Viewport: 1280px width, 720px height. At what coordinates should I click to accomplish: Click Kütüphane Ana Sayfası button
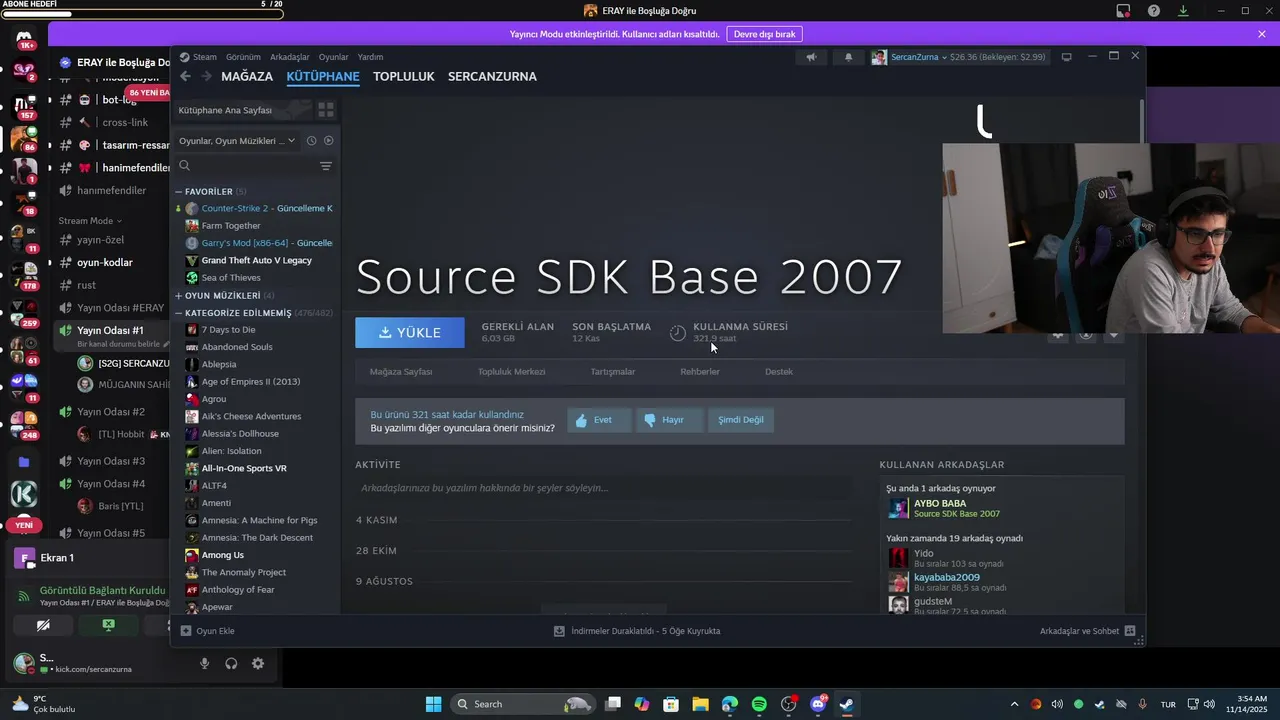[x=243, y=110]
